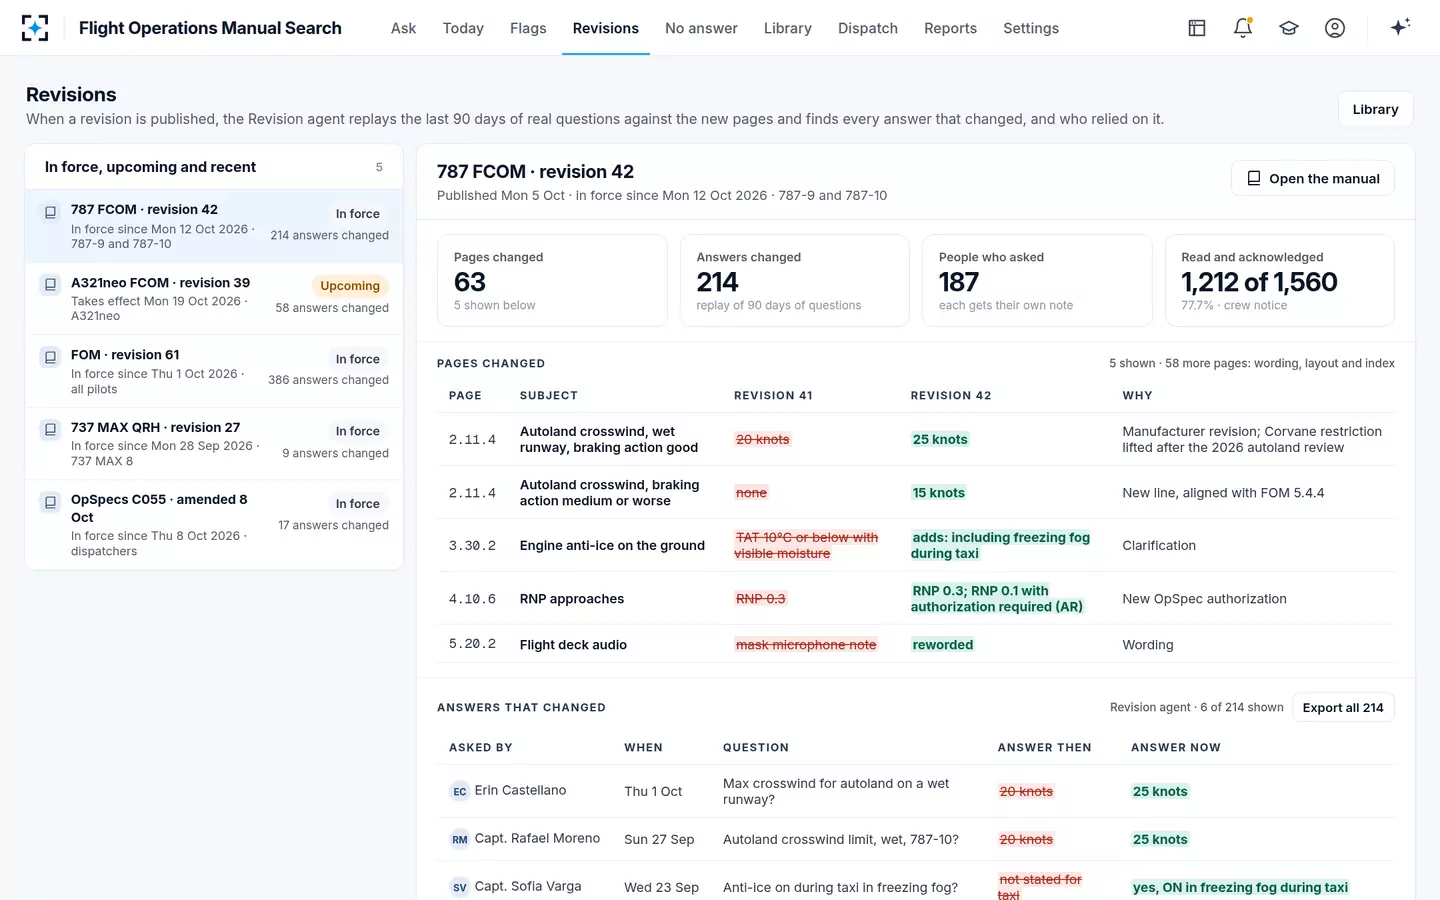
Task: Select the A321neo FCOM revision 39 entry
Action: coord(214,298)
